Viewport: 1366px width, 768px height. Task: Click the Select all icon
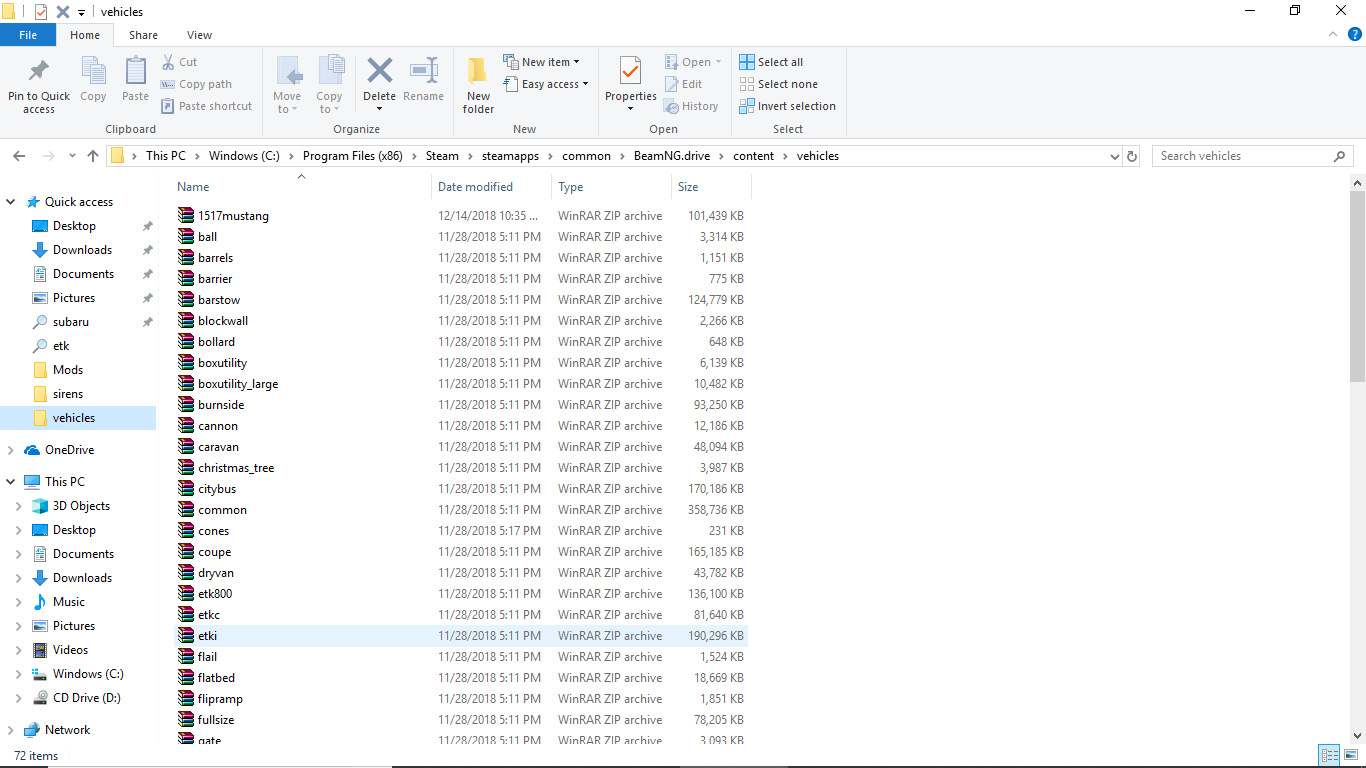point(747,62)
